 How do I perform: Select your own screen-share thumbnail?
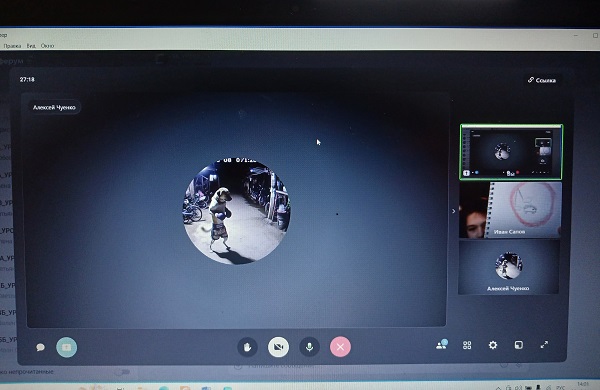511,152
